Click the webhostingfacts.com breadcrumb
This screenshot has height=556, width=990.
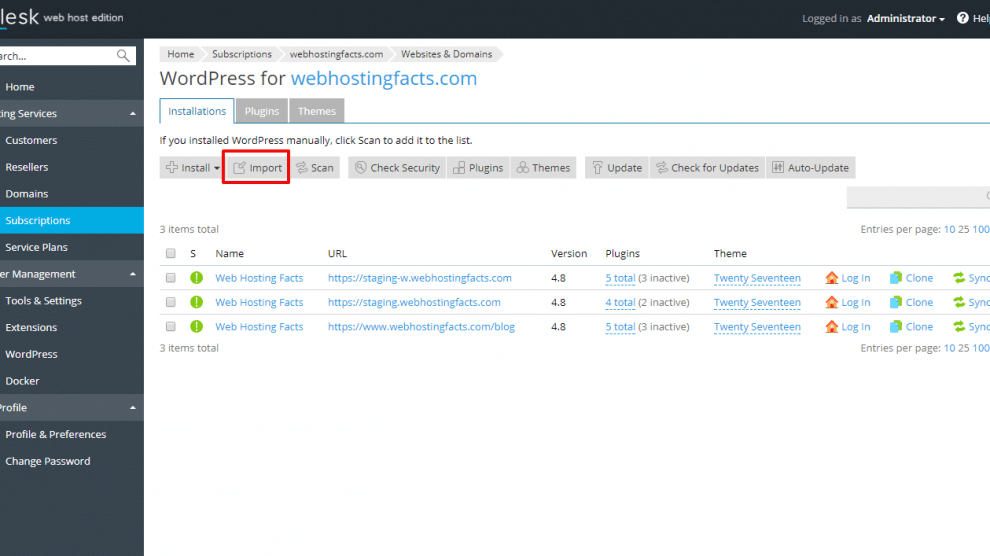click(x=337, y=54)
